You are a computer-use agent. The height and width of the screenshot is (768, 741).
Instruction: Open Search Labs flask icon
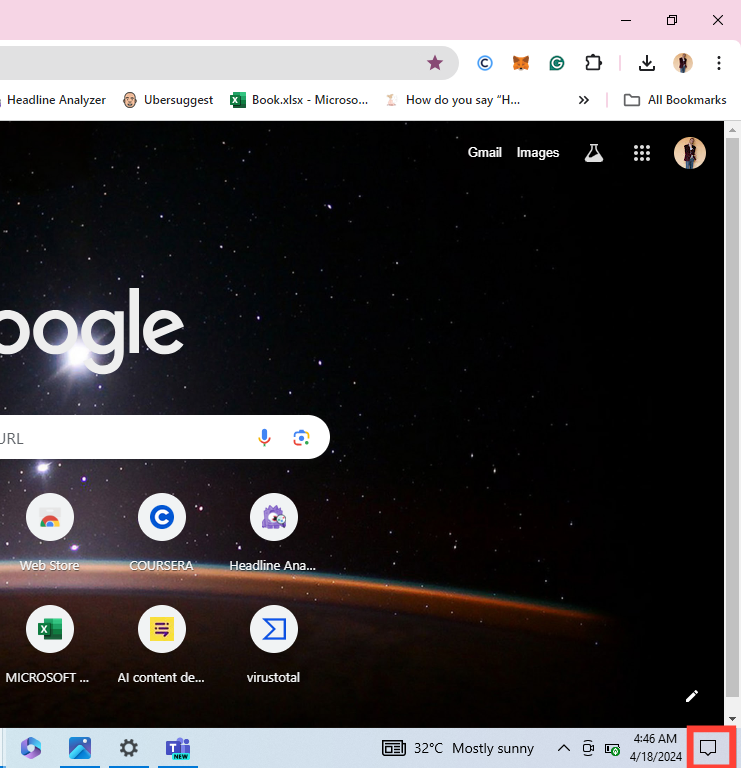click(x=594, y=153)
